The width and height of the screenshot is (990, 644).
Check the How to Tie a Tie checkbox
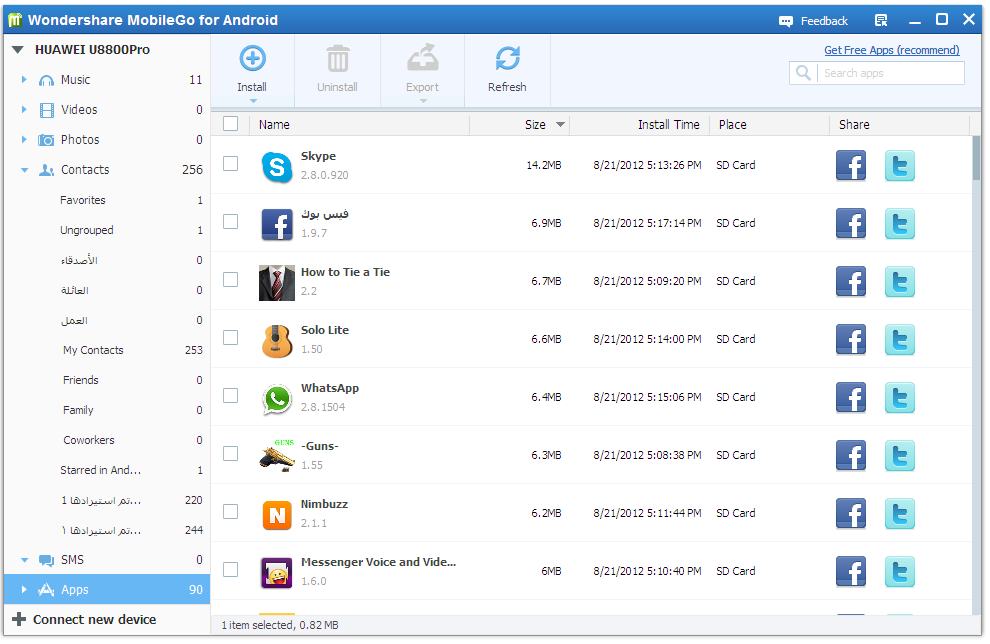point(230,280)
